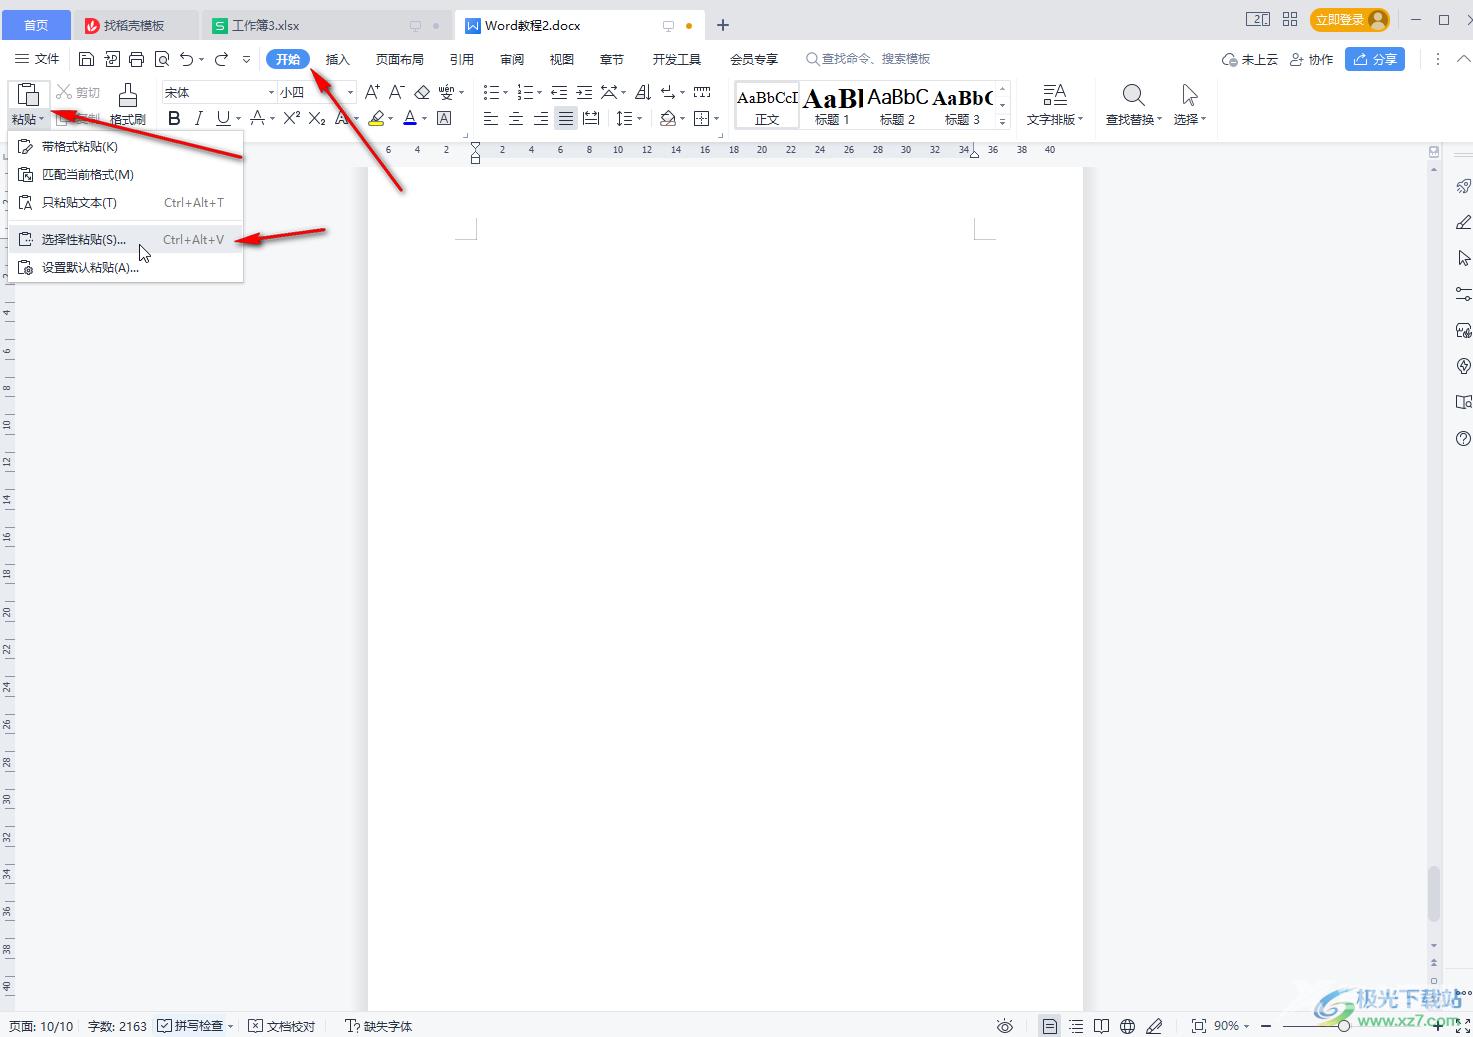The width and height of the screenshot is (1473, 1037).
Task: Clear formatting with eraser icon
Action: coord(421,92)
